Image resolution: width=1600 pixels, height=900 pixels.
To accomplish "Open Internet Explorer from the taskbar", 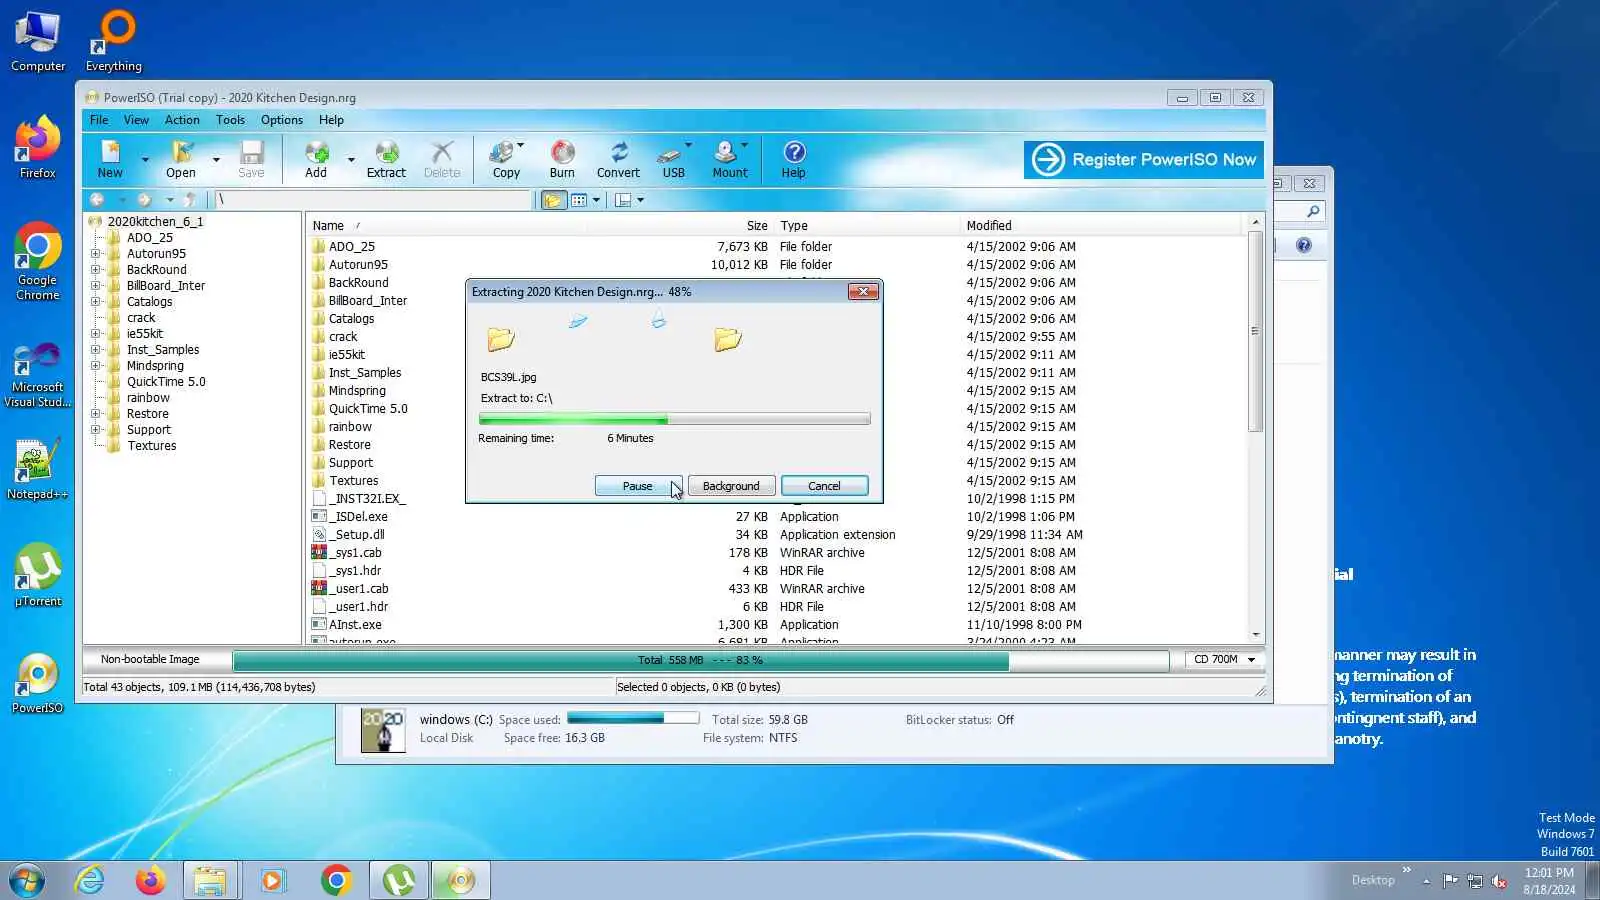I will [90, 880].
